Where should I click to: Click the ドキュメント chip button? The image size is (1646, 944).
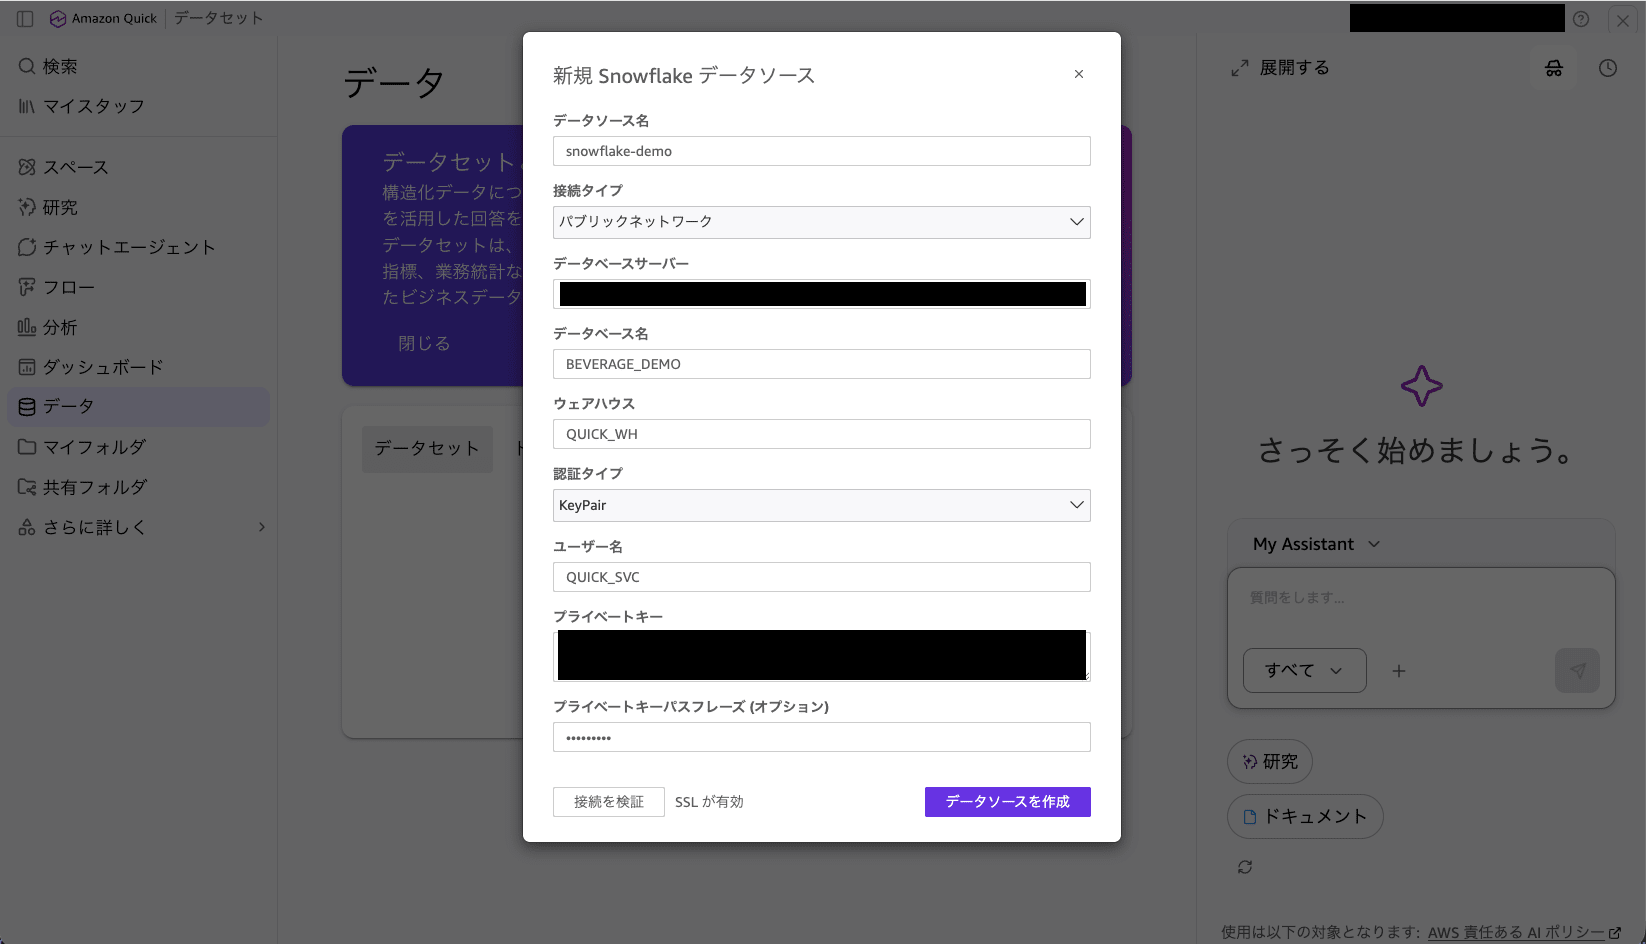coord(1305,817)
